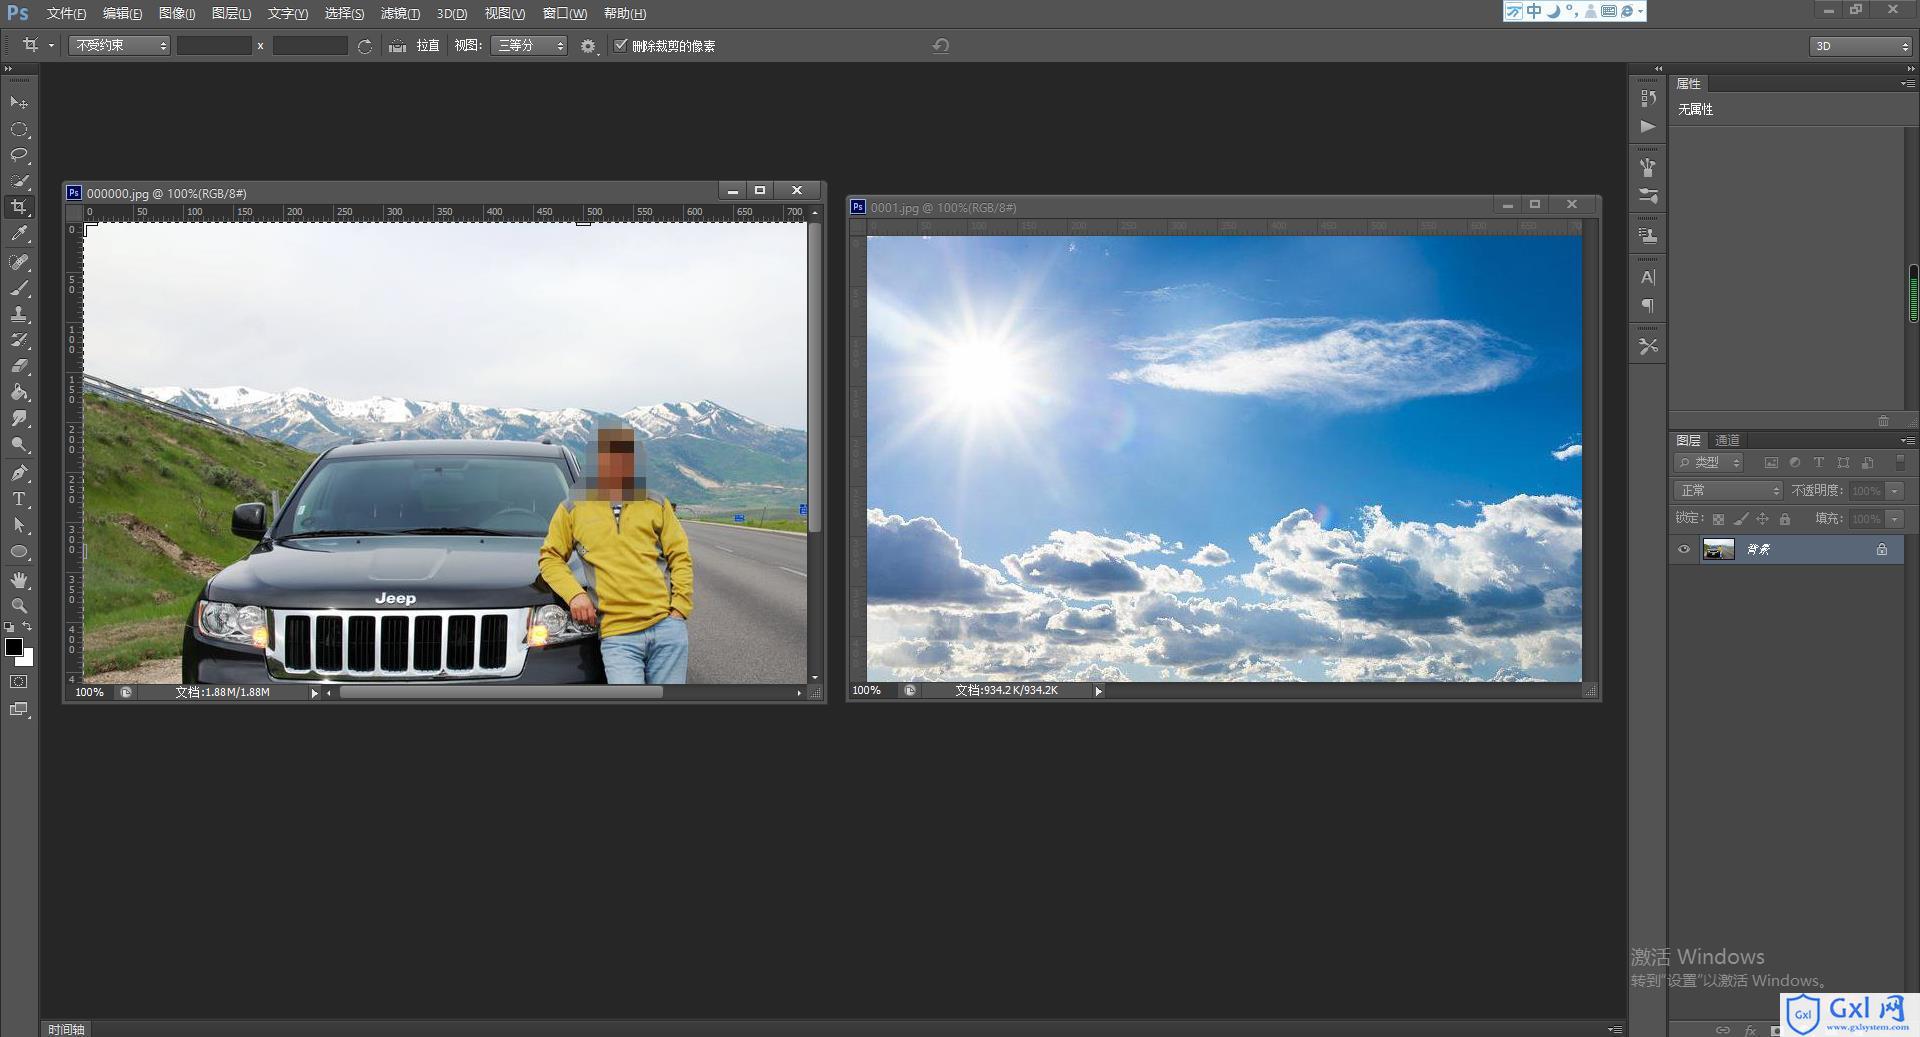Select the Hand tool
The height and width of the screenshot is (1037, 1920).
(x=19, y=579)
